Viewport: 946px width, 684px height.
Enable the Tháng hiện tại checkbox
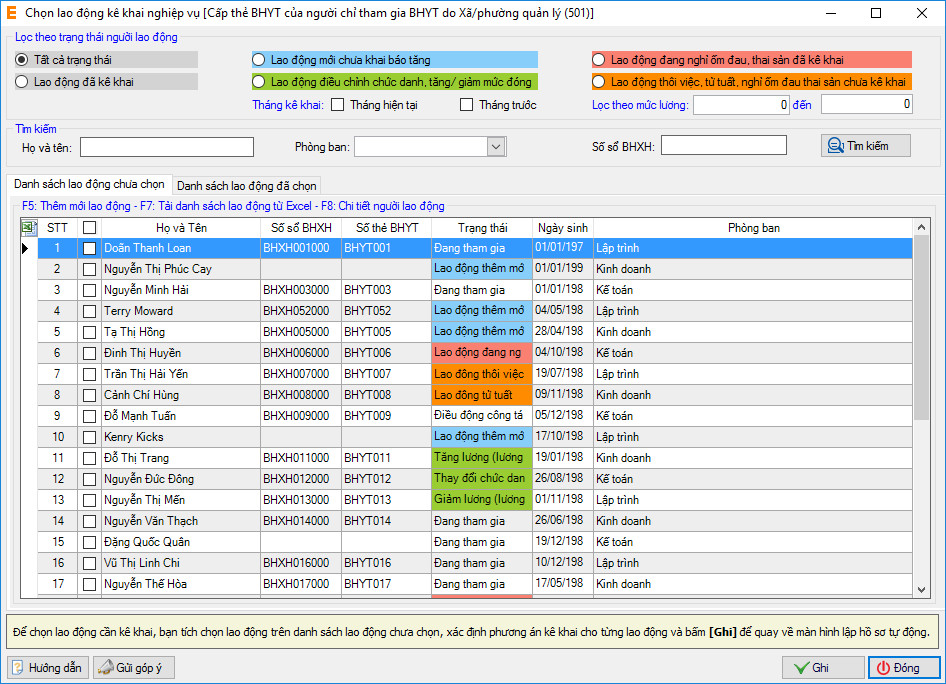(x=337, y=105)
